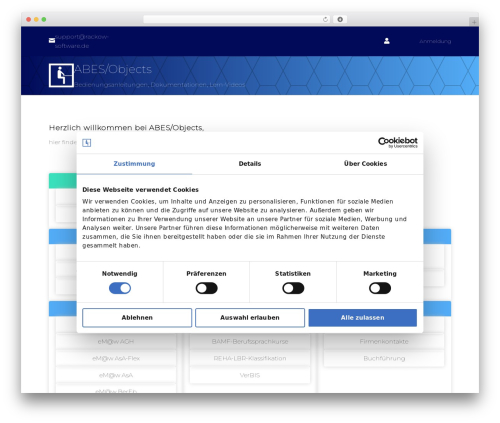Click the ABES/Objects site title

point(113,69)
